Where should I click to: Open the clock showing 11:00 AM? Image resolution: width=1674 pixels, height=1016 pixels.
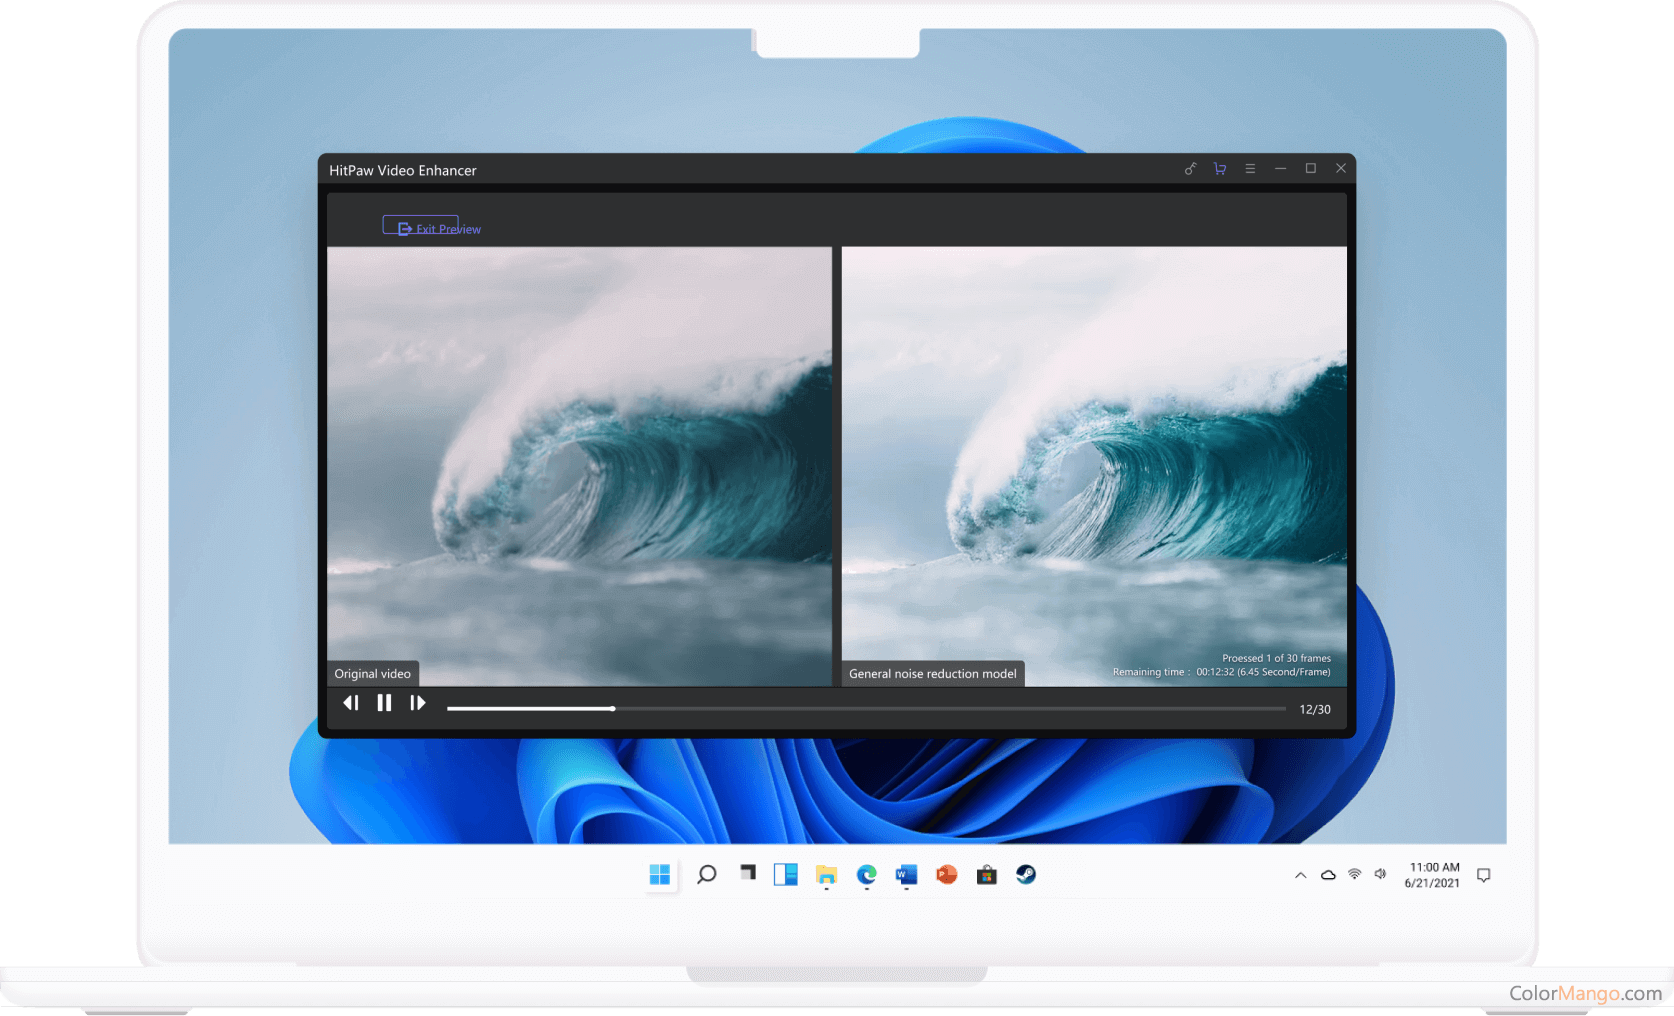(x=1433, y=875)
